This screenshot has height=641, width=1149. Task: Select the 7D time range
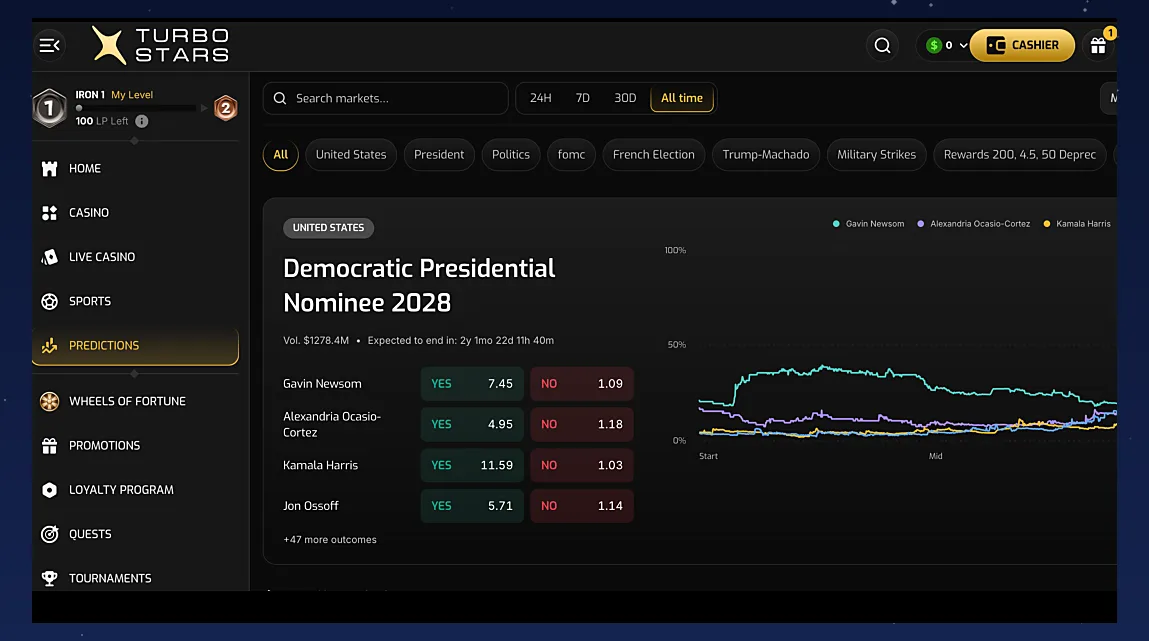pos(583,98)
